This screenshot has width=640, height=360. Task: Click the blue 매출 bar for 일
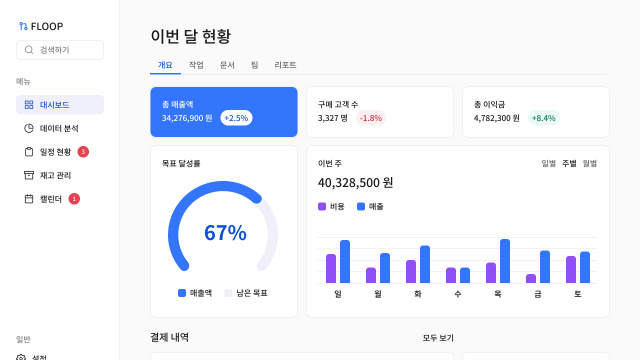pyautogui.click(x=345, y=261)
